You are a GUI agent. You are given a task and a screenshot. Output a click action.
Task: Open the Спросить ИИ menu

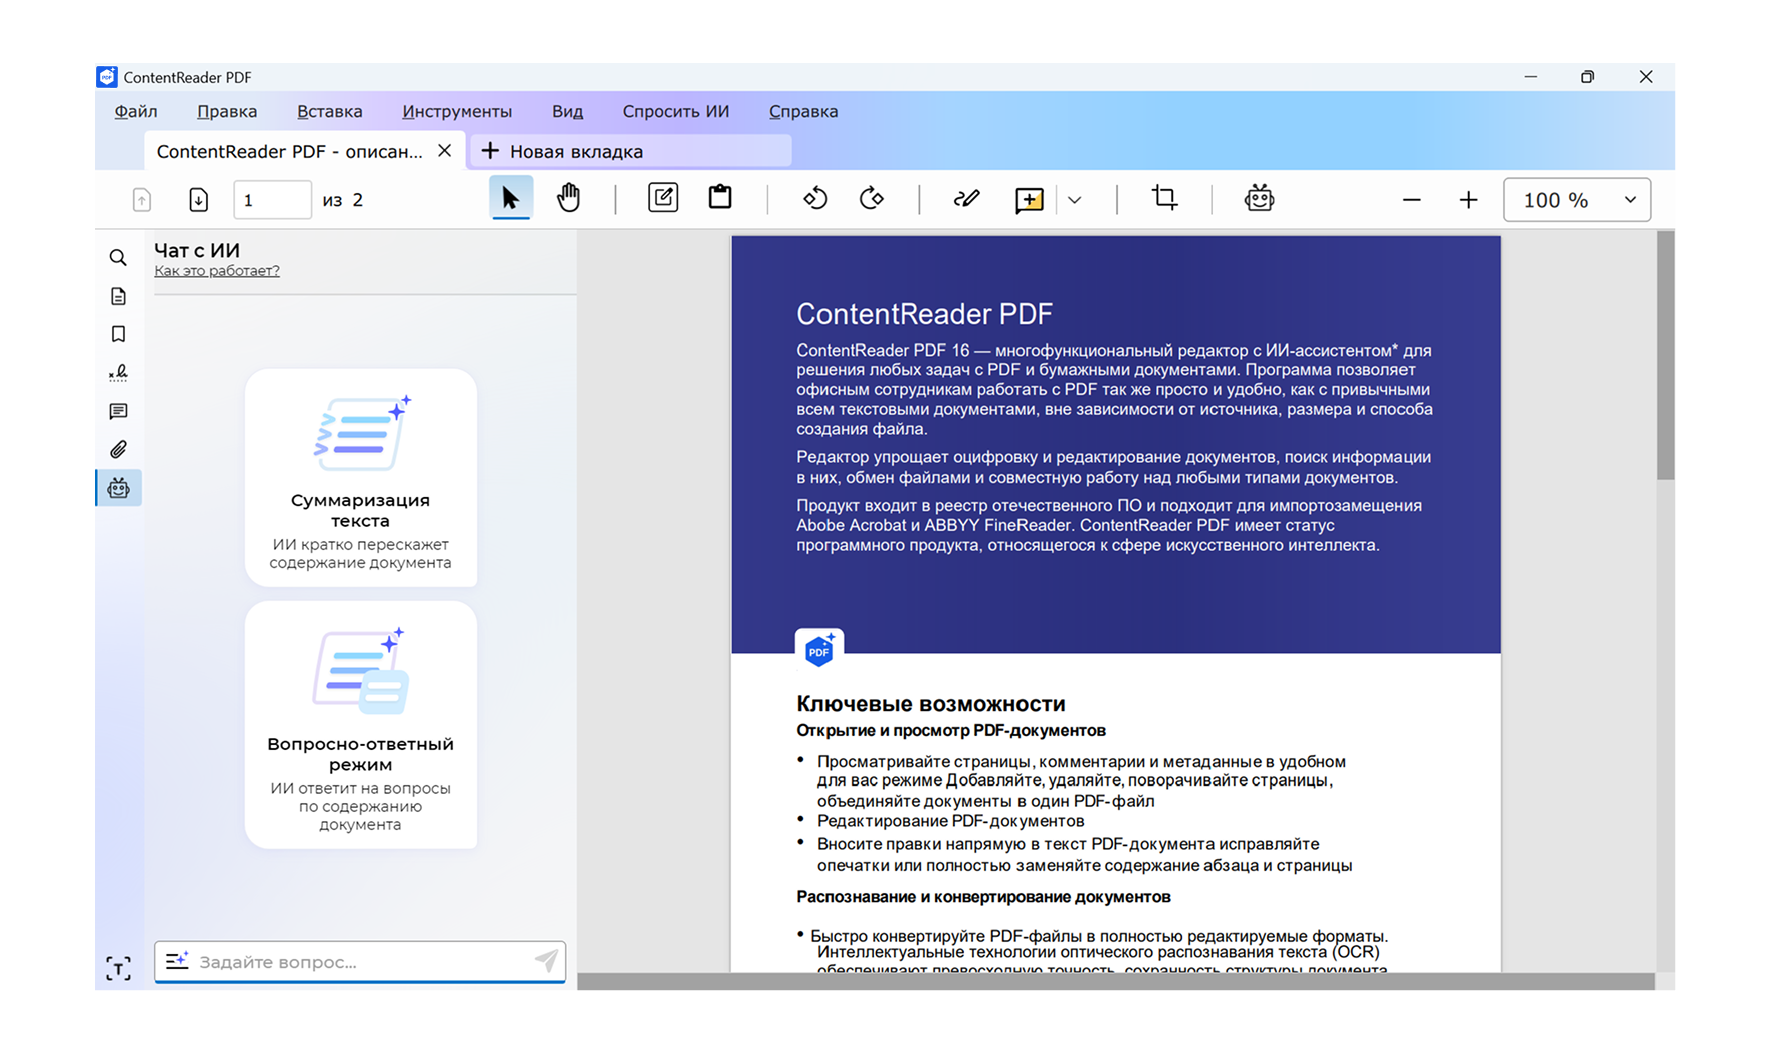[676, 111]
